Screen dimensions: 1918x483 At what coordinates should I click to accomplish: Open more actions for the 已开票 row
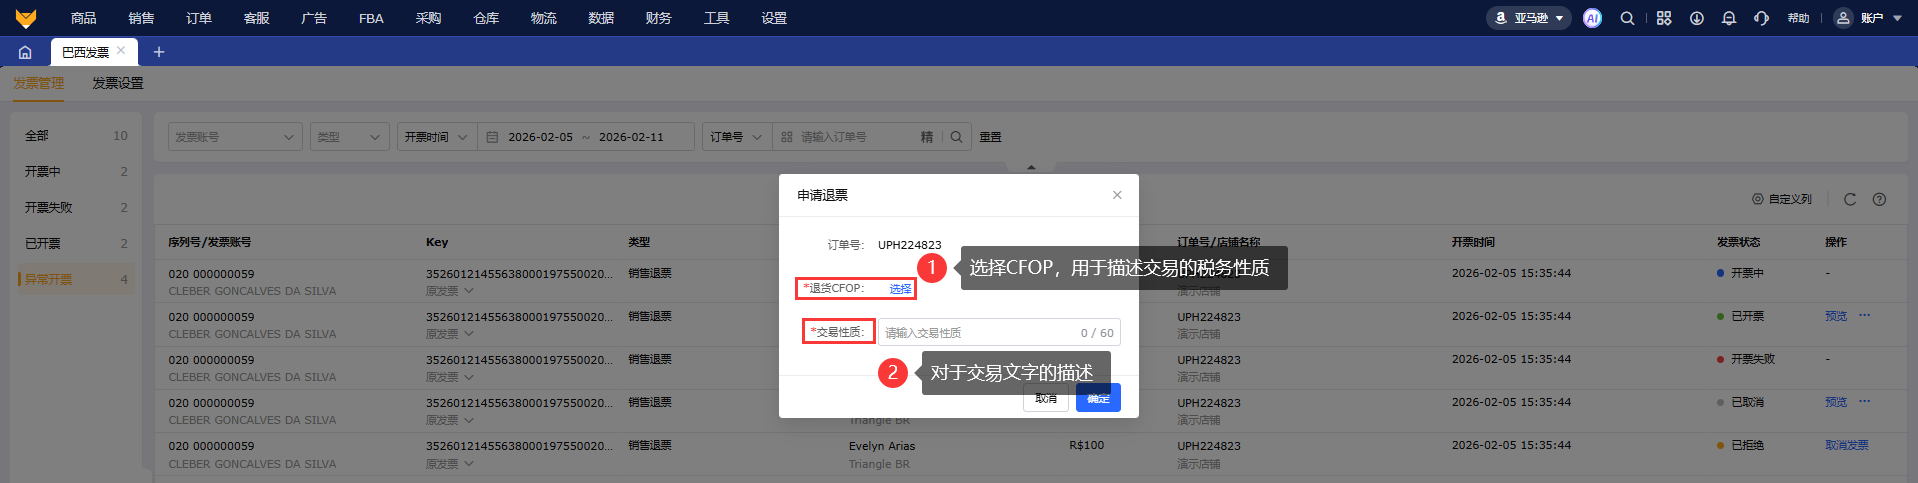(x=1864, y=316)
